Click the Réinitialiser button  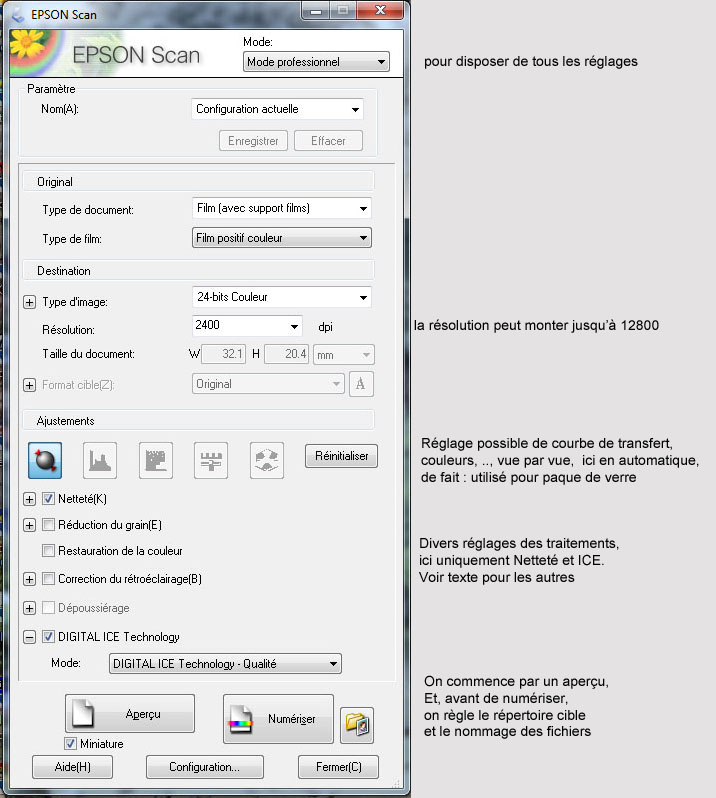(341, 456)
